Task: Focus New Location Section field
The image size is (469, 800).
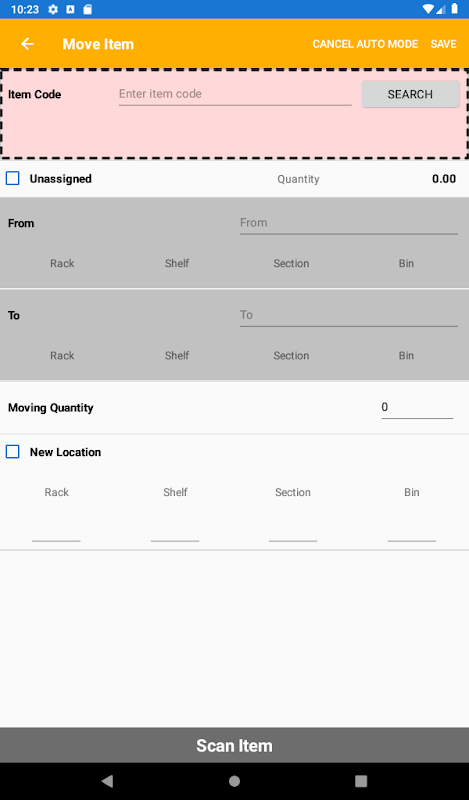Action: click(293, 531)
